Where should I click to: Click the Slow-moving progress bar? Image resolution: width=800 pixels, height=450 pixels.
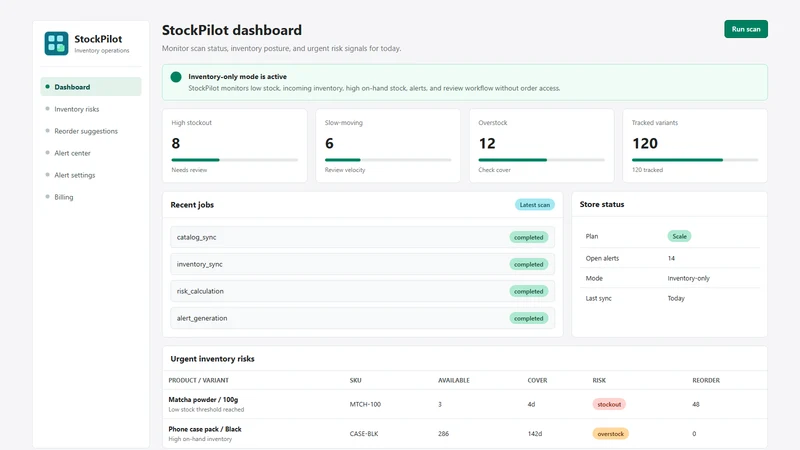(388, 160)
